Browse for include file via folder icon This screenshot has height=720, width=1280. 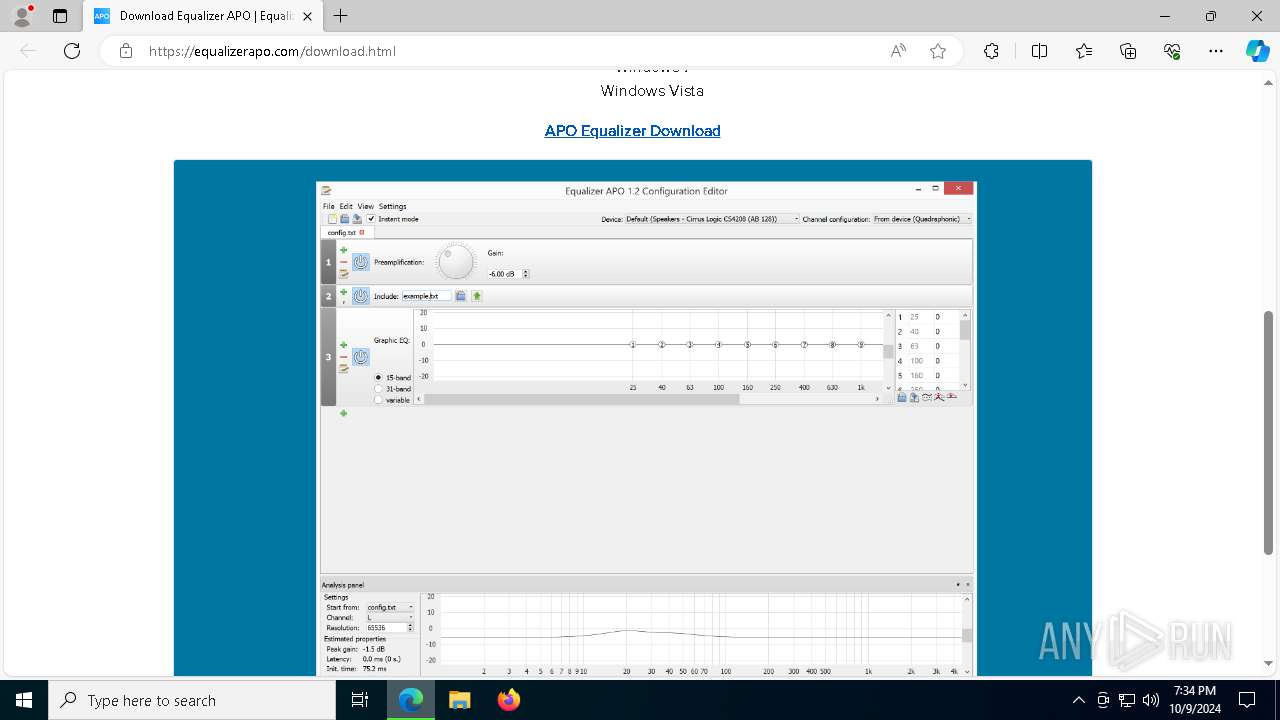tap(460, 296)
